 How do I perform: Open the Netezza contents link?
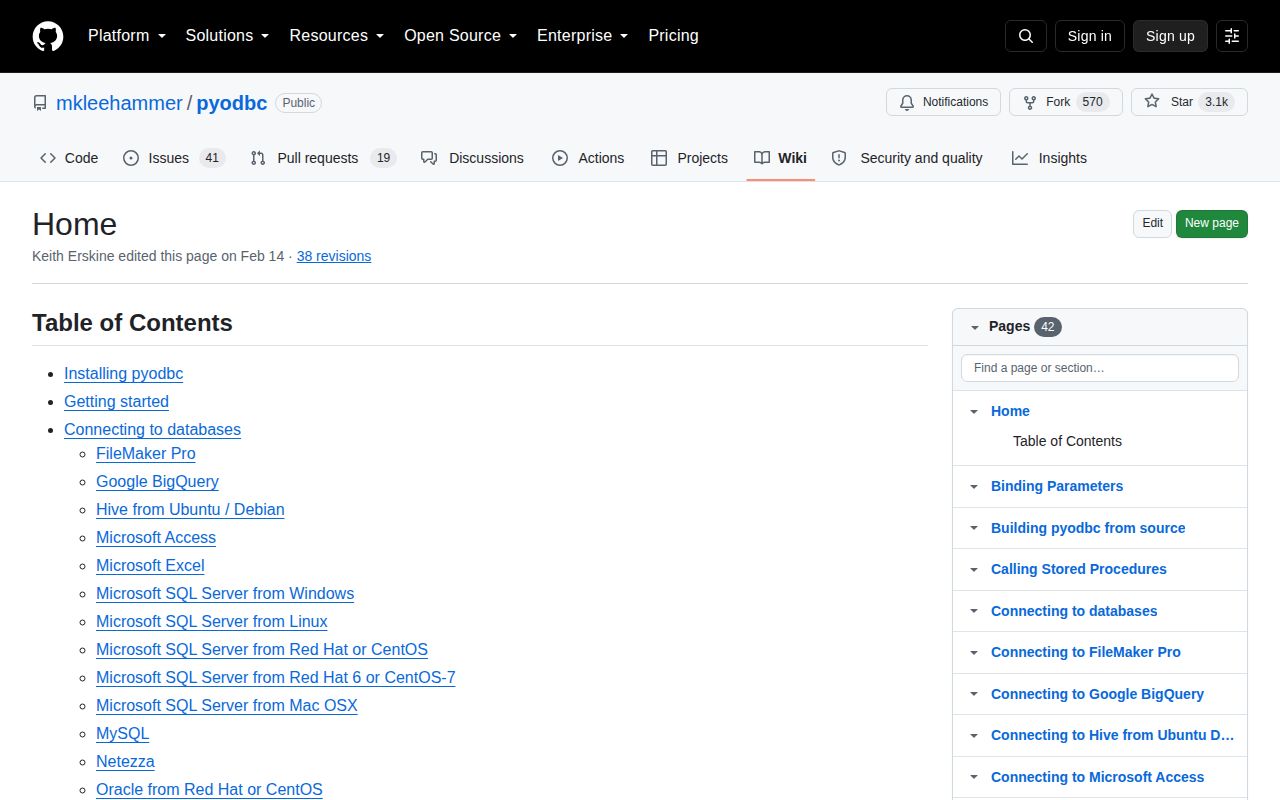(125, 761)
